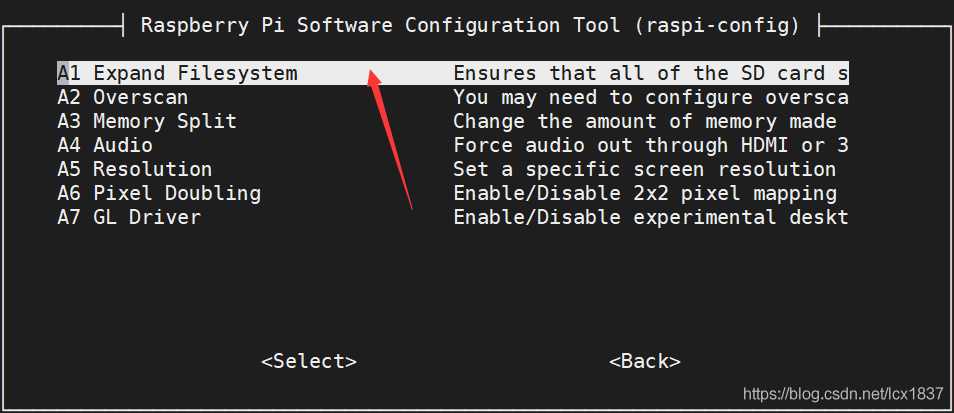Click the "Ensures that all of the SD card" description
954x413 pixels.
650,73
